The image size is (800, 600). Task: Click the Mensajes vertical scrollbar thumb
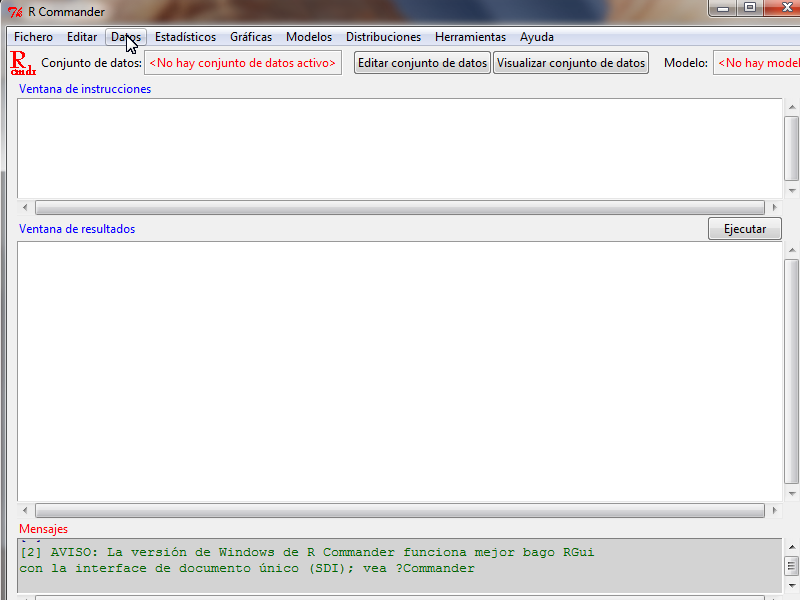(792, 566)
